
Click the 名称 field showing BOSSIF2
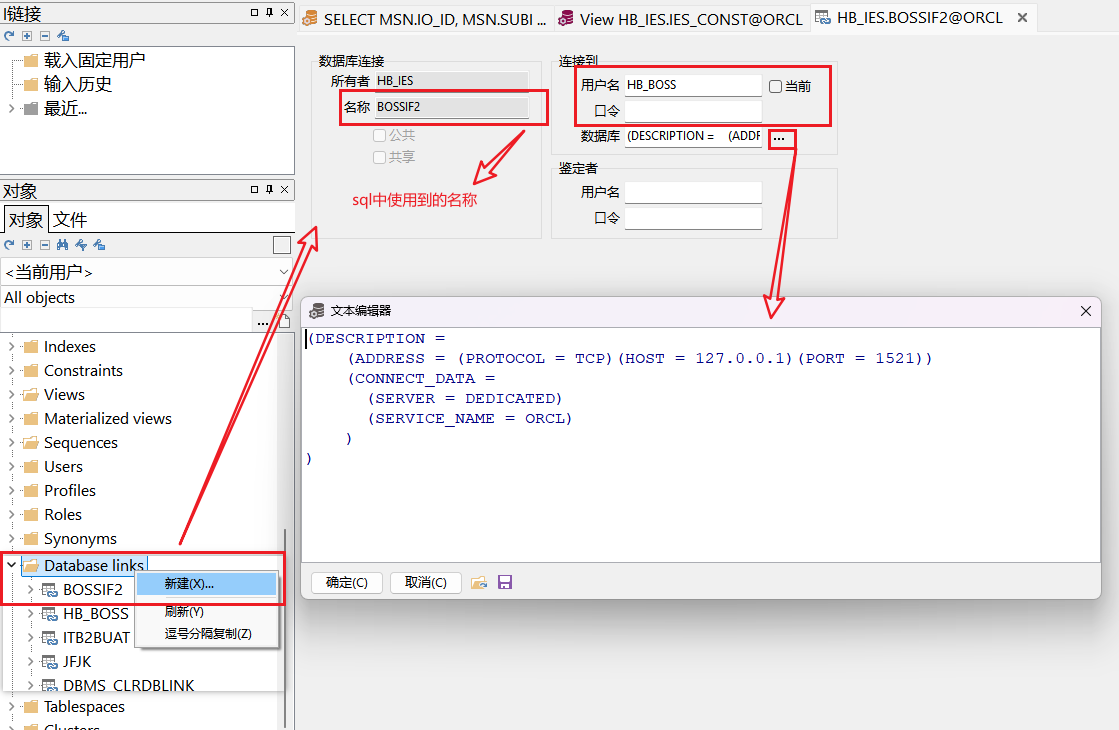coord(452,107)
